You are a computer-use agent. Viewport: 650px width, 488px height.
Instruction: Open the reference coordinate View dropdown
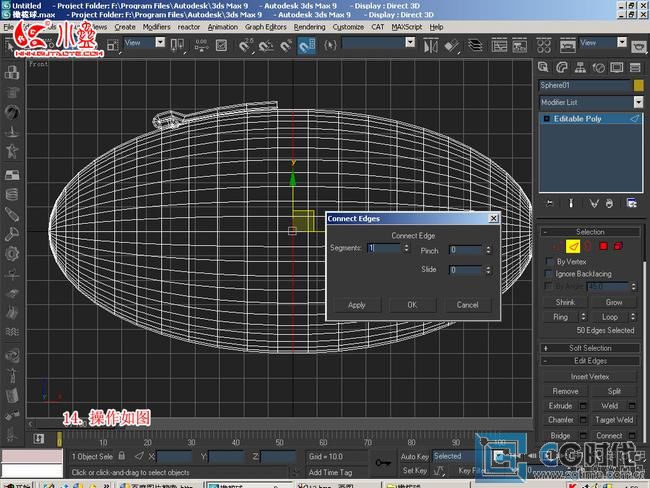[x=160, y=42]
